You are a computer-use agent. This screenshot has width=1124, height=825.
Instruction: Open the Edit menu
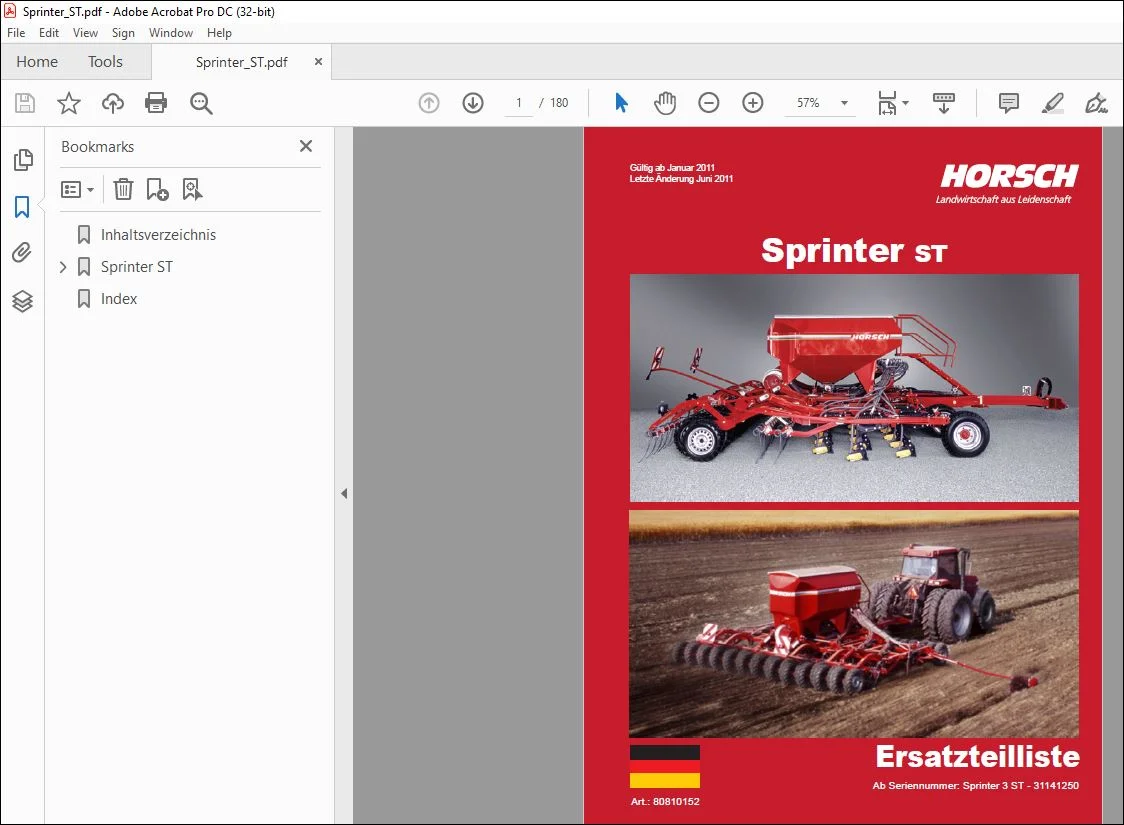click(x=49, y=33)
